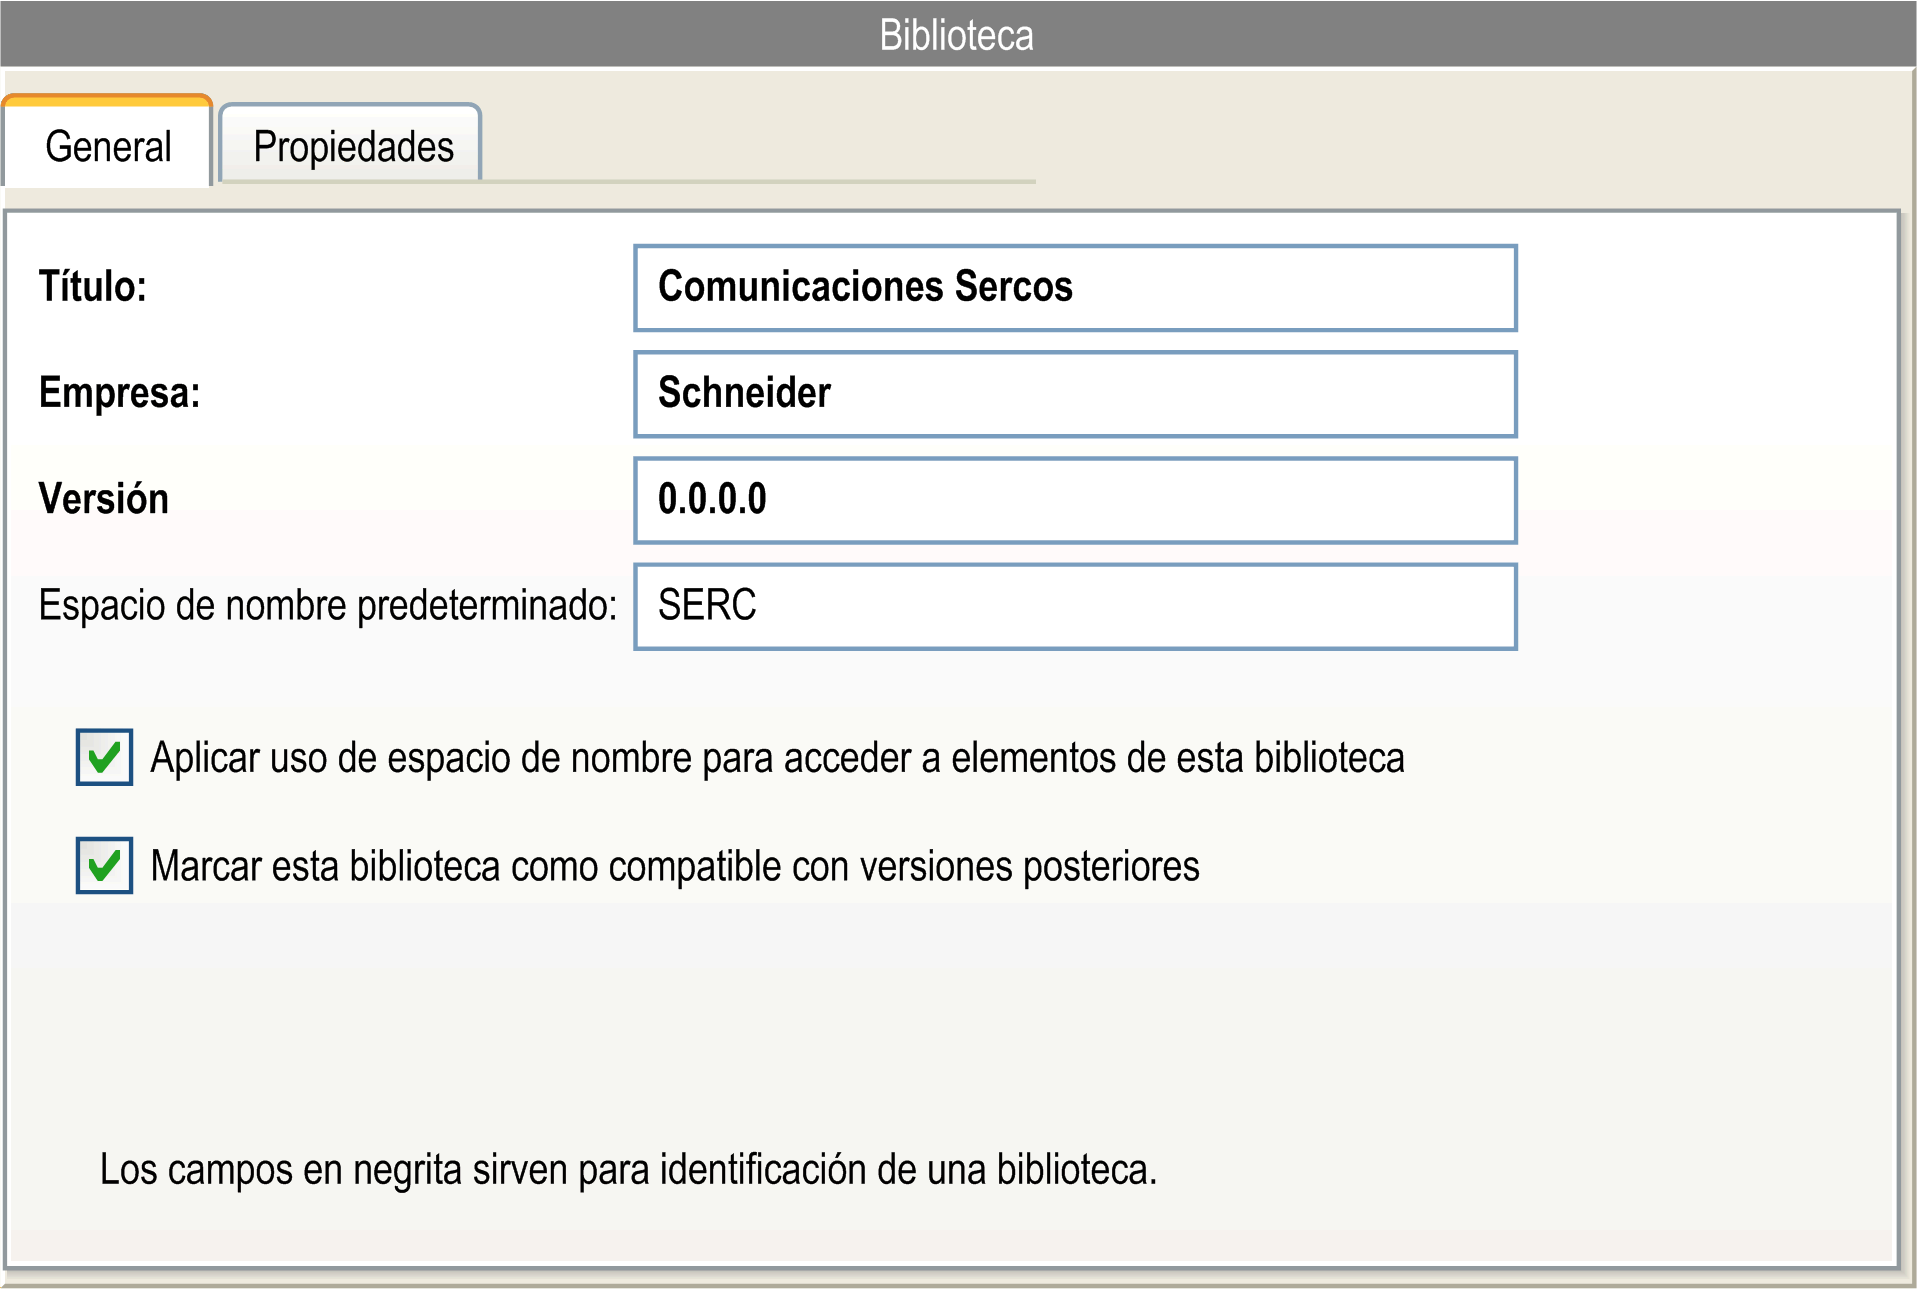Click the Título: label
Viewport: 1917px width, 1289px height.
[93, 287]
